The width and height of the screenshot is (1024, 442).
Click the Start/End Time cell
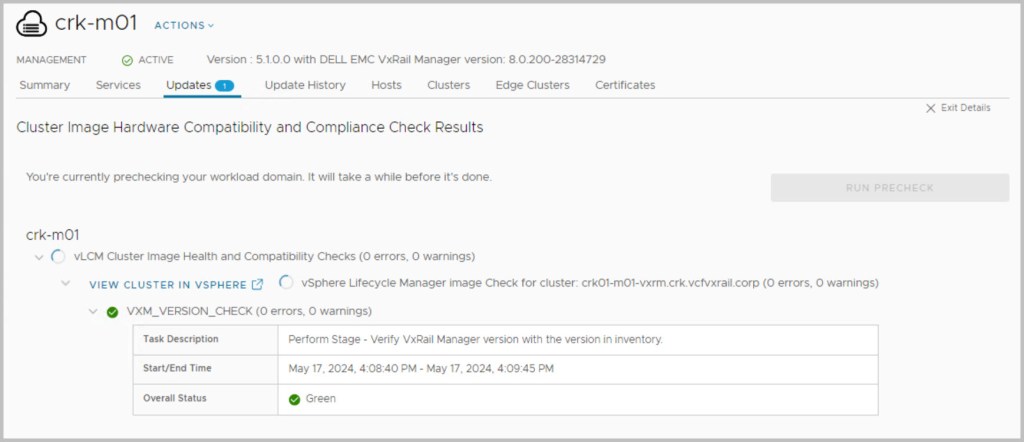[x=206, y=369]
